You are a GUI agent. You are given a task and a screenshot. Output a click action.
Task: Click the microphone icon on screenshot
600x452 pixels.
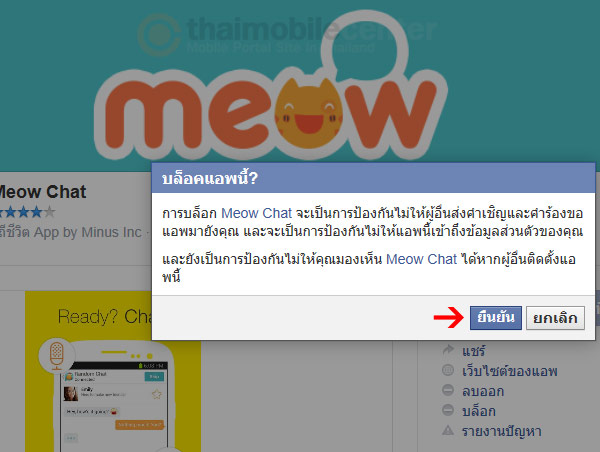57,354
